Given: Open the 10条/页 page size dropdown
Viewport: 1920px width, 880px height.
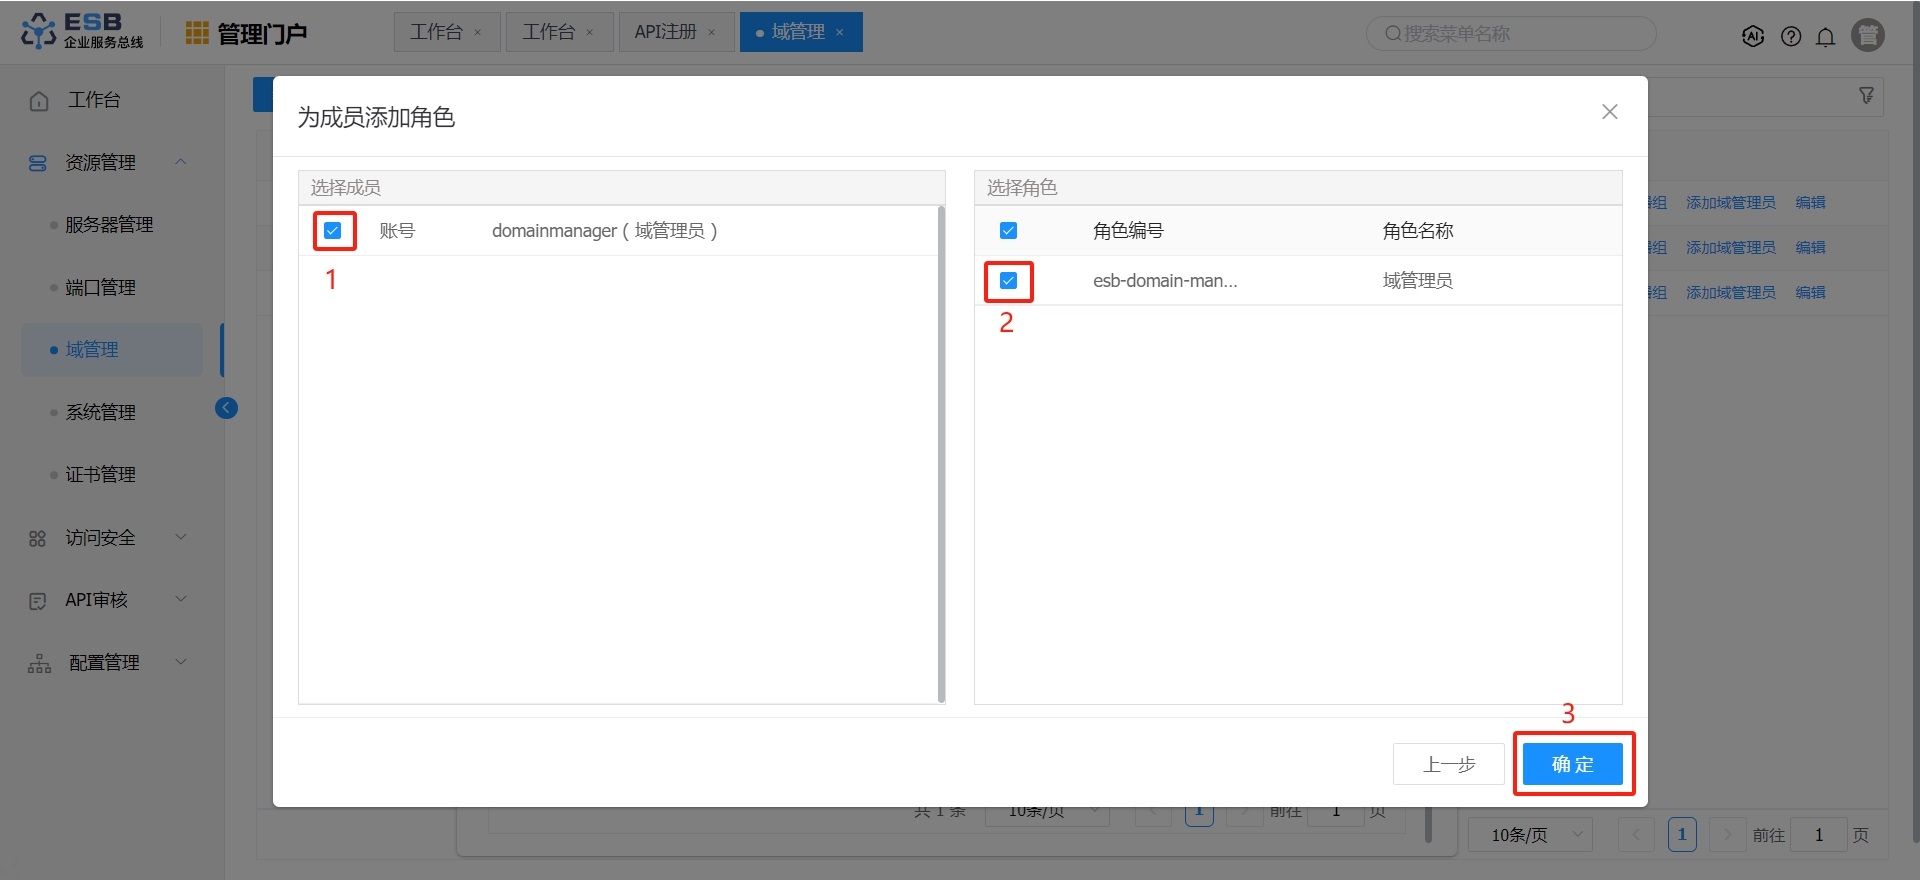Looking at the screenshot, I should tap(1529, 834).
